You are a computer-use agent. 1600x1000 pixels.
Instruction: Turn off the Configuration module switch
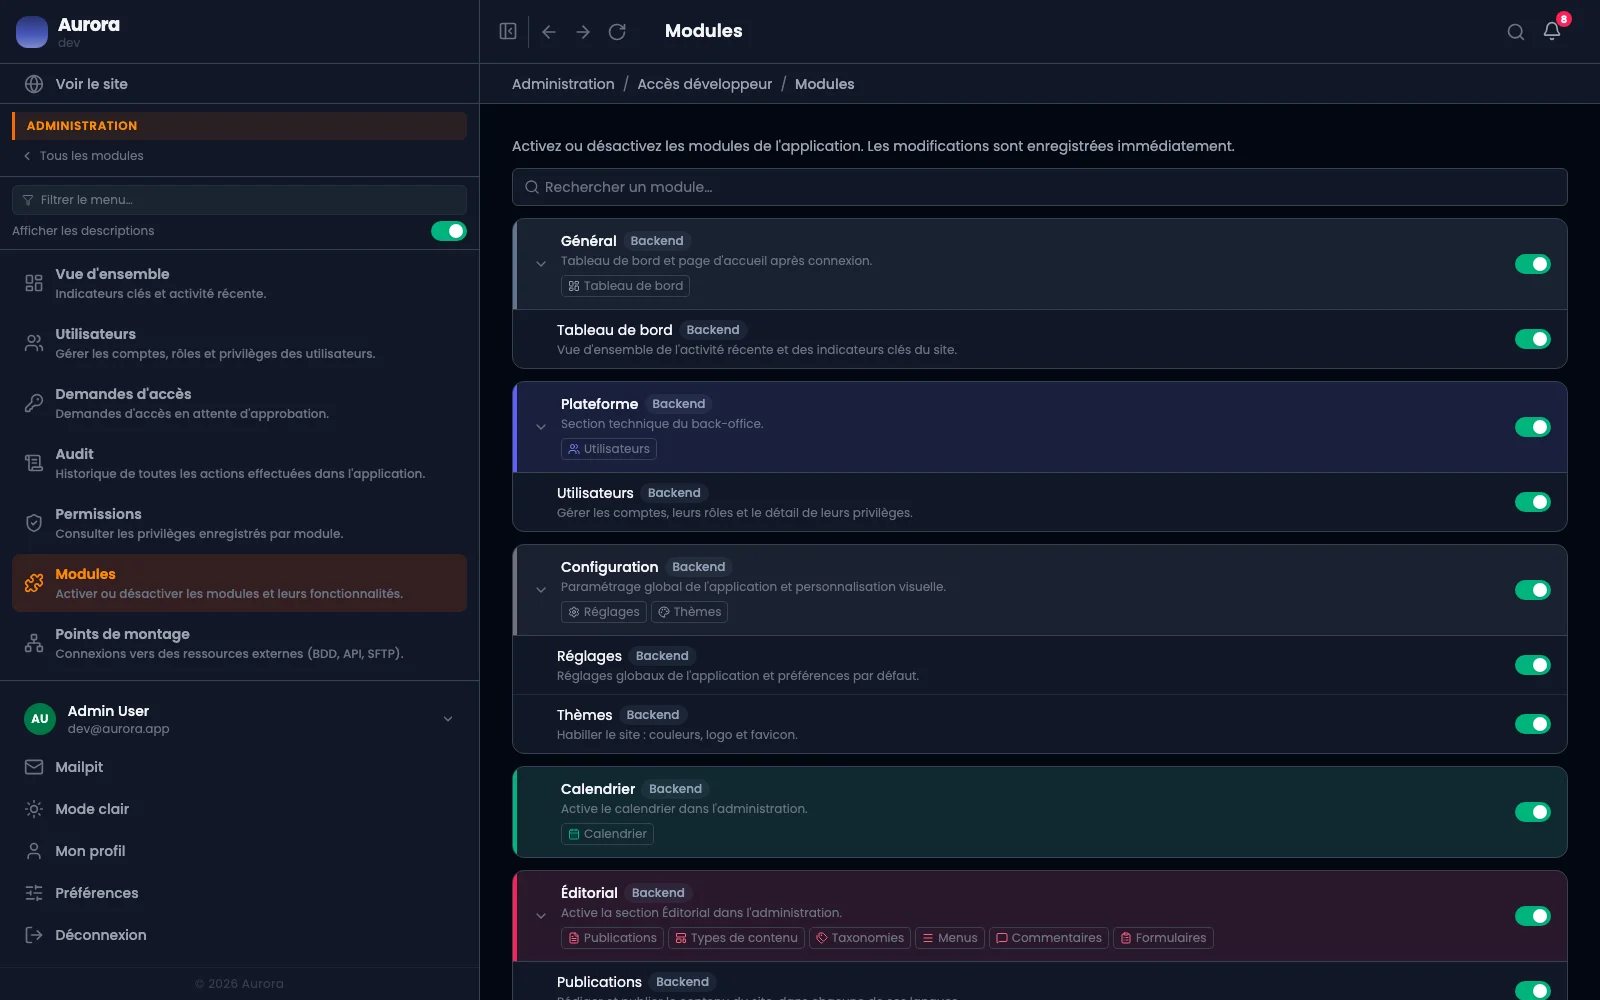point(1533,590)
